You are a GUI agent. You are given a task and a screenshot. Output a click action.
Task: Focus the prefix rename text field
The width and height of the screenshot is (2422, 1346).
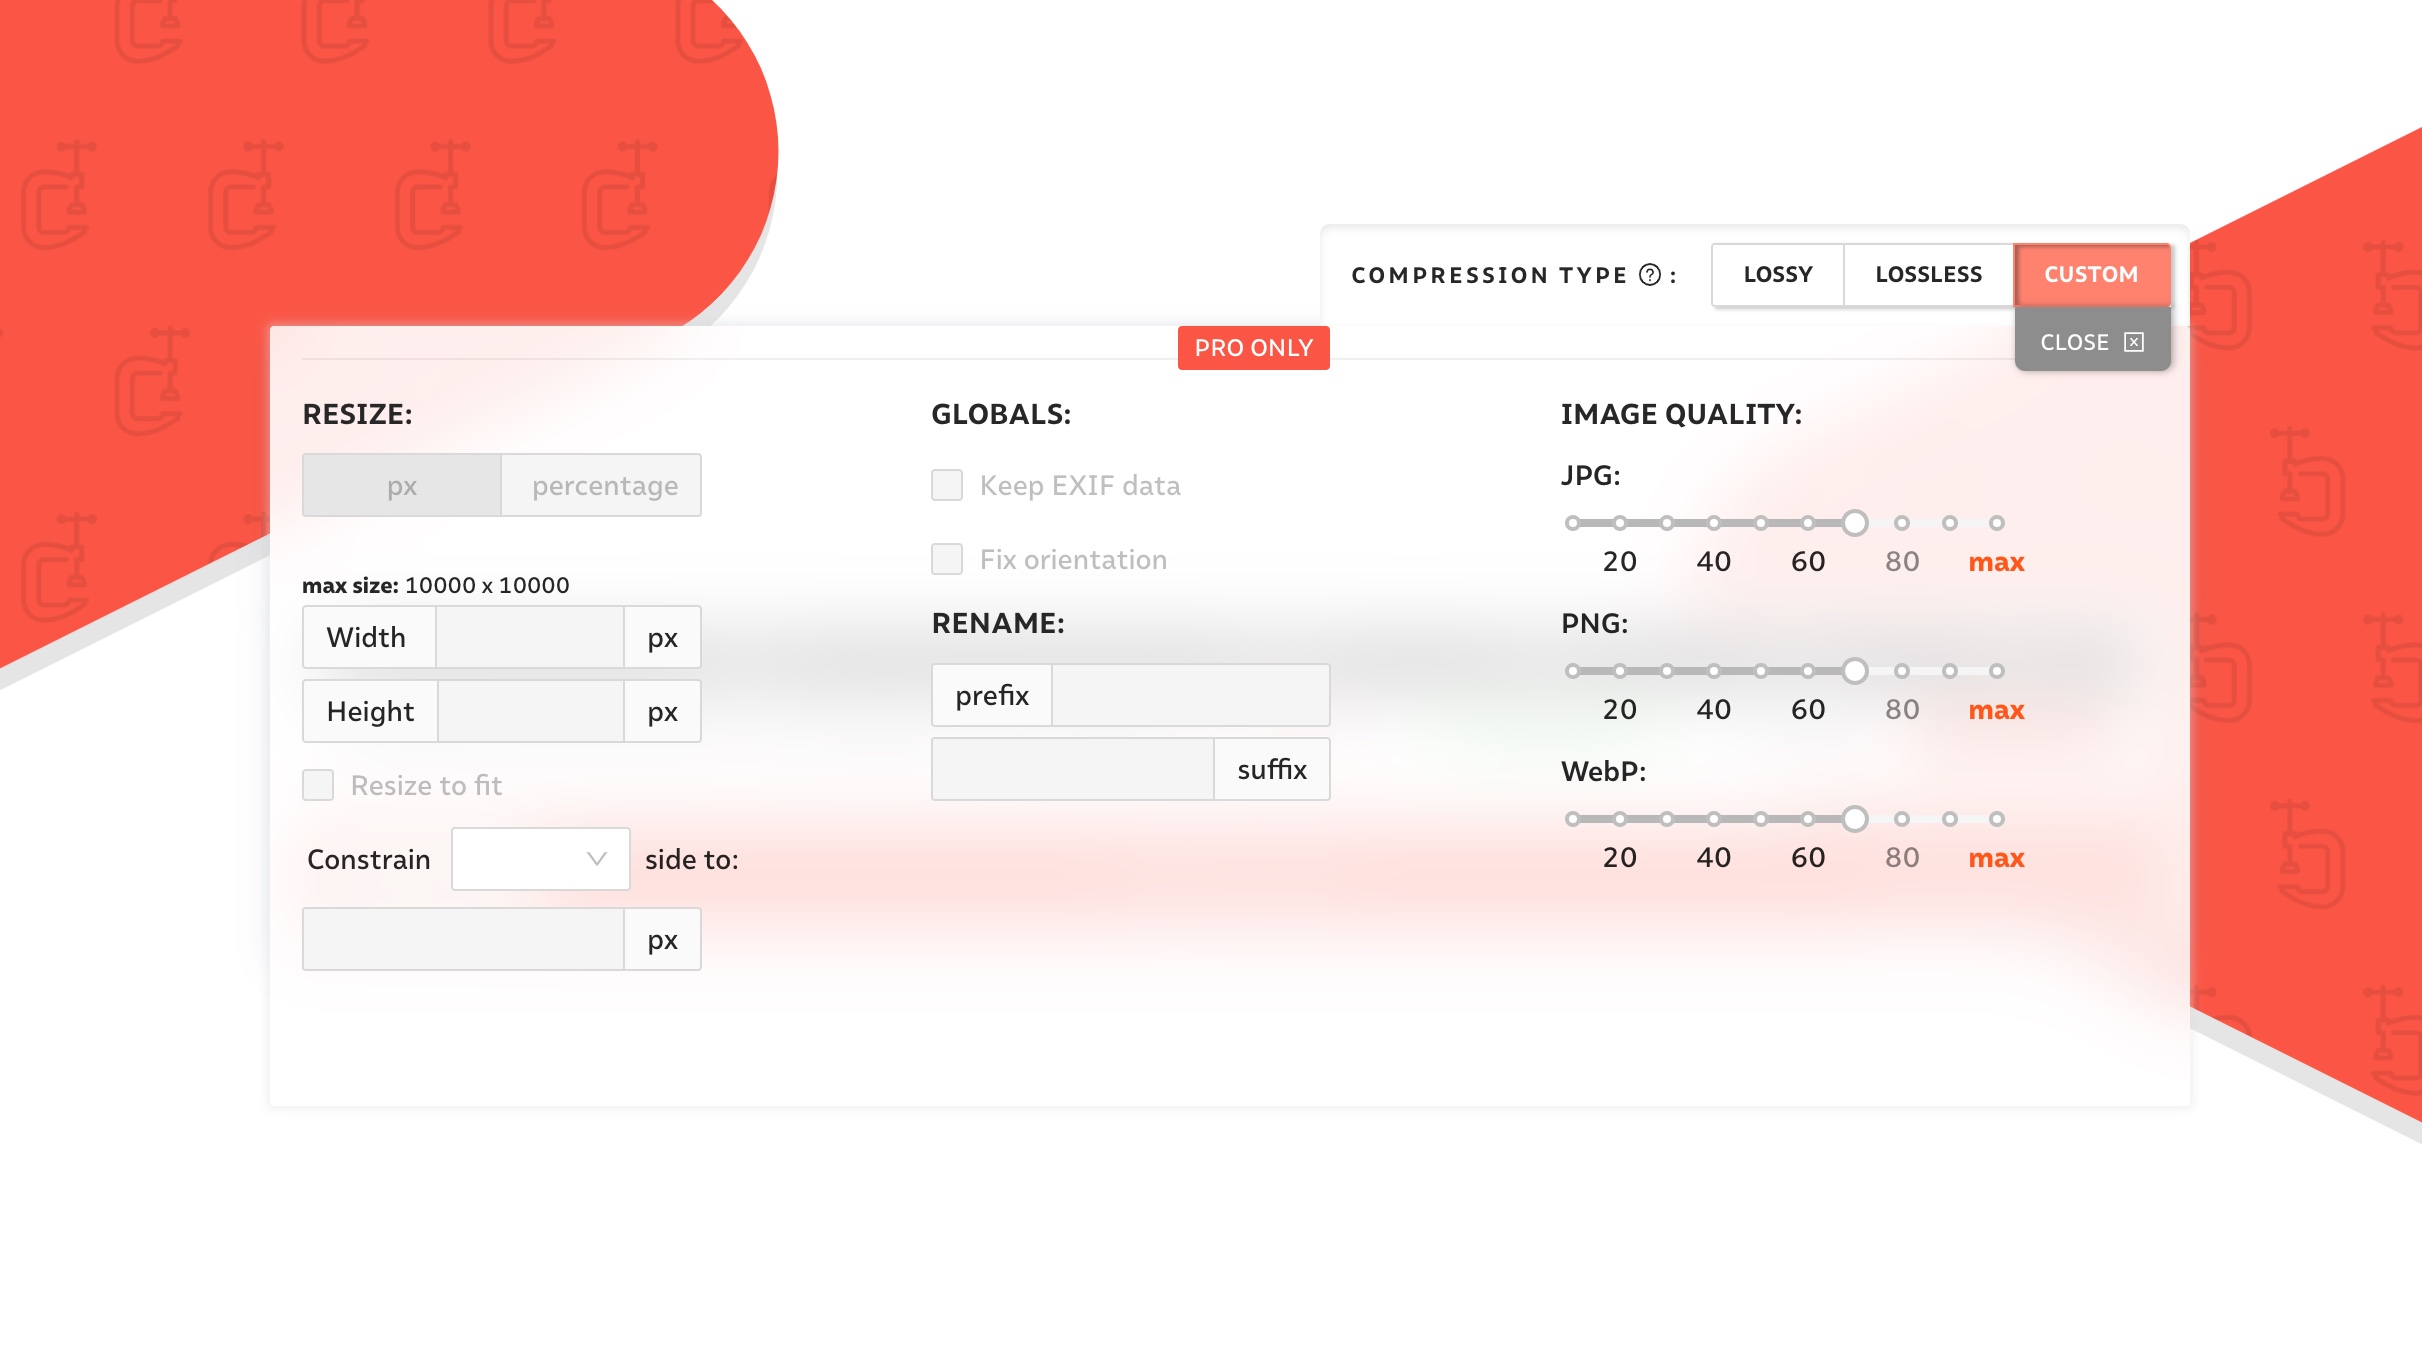point(1190,695)
